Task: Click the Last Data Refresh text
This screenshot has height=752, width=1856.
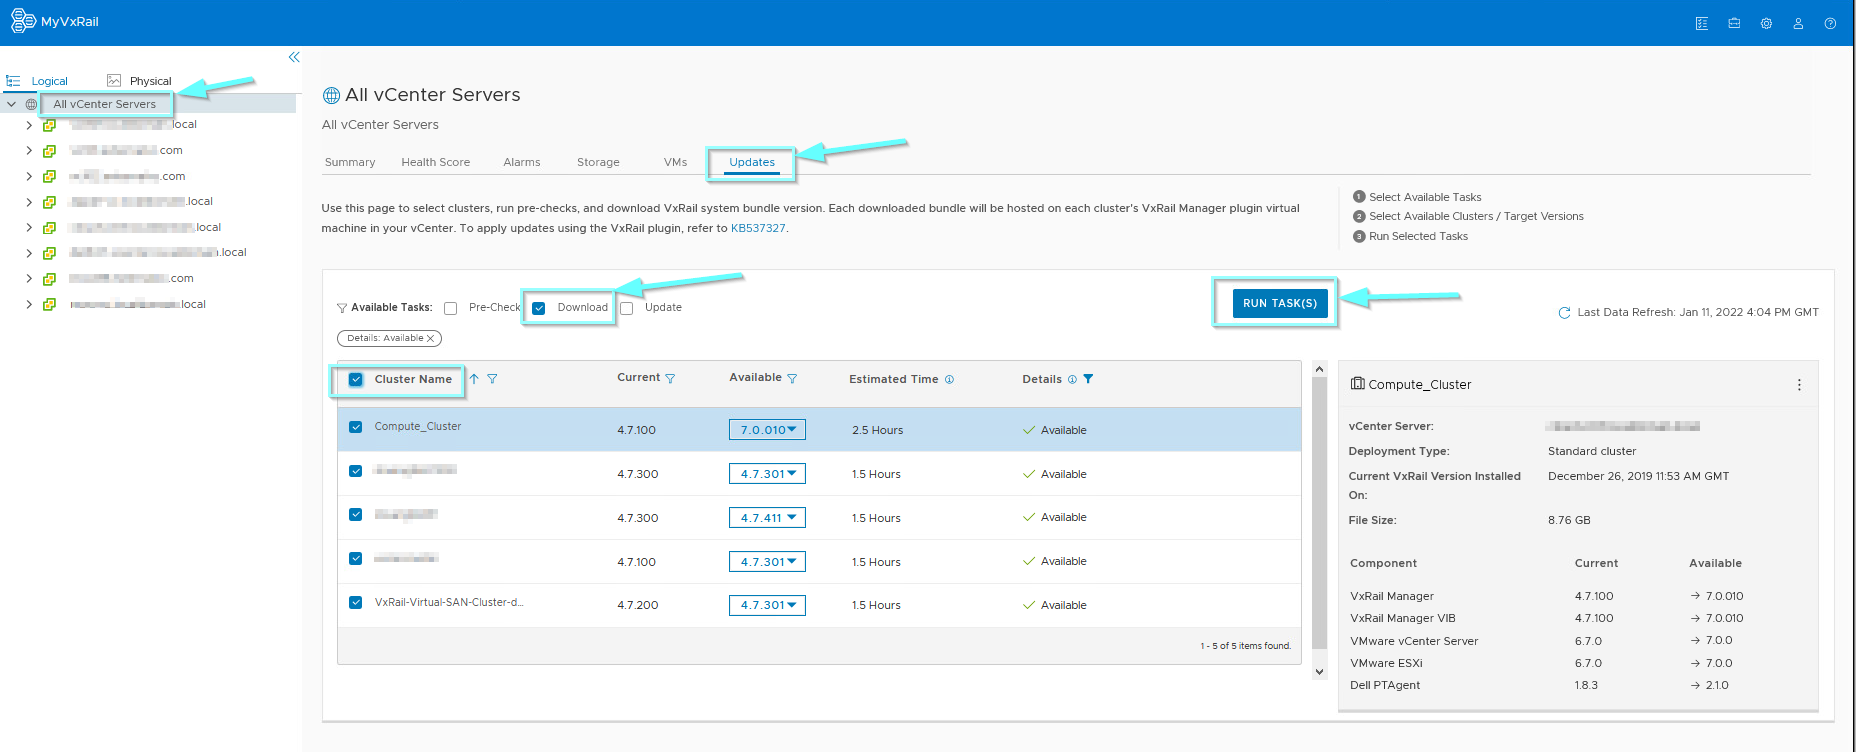Action: [1698, 312]
